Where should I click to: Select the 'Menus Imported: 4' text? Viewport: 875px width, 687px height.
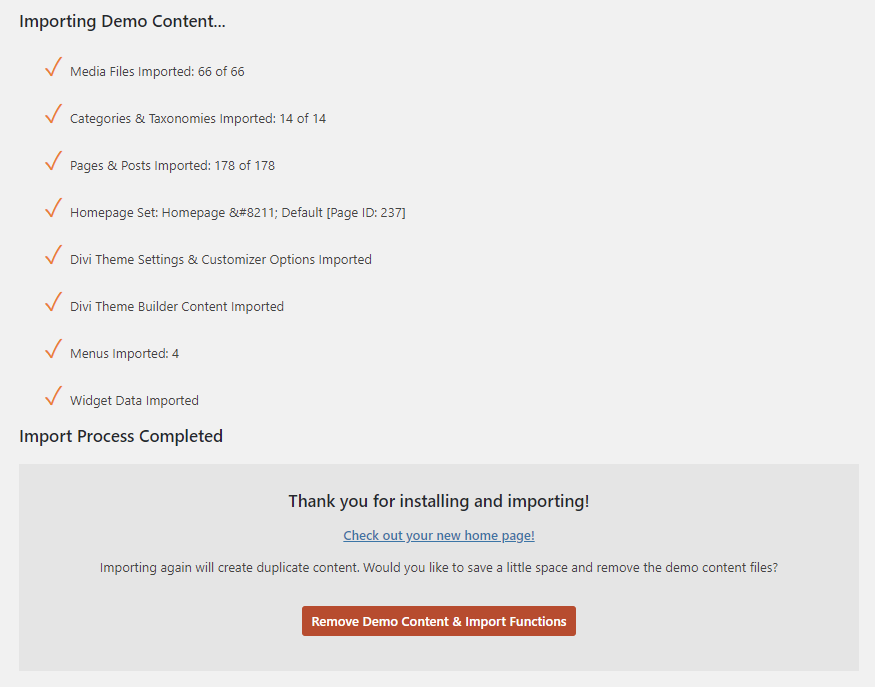(x=124, y=354)
